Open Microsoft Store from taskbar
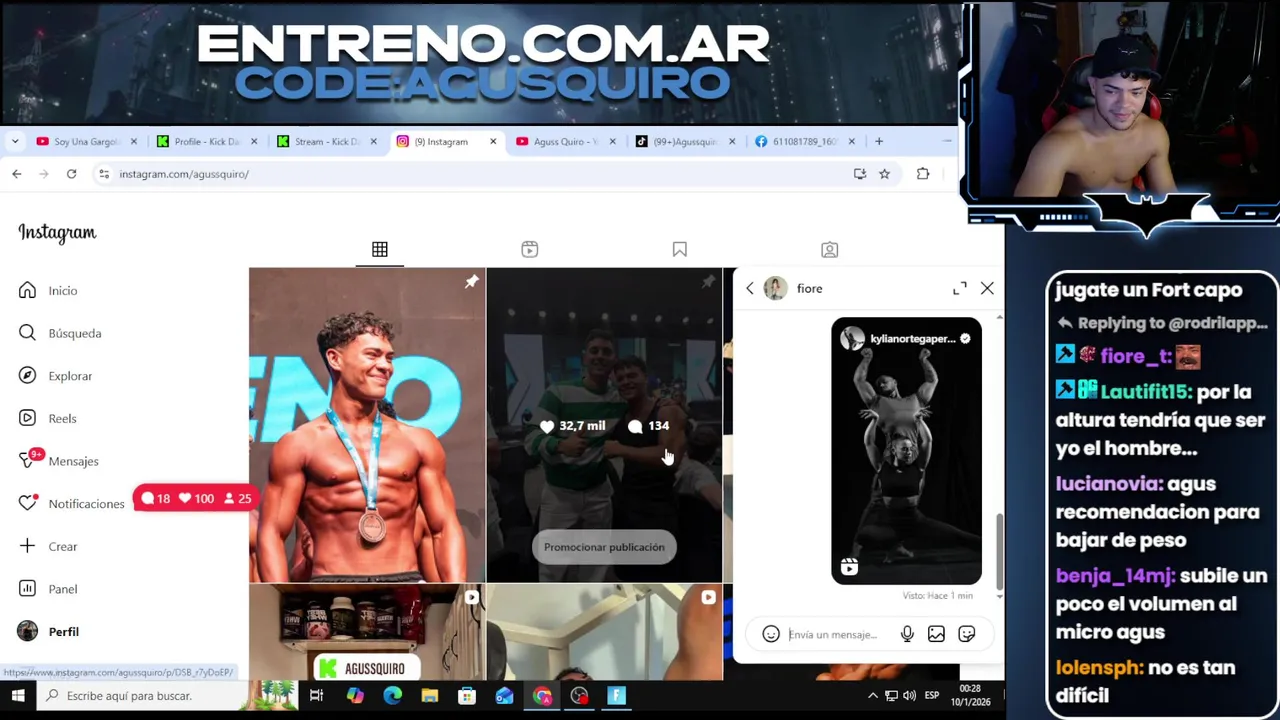This screenshot has height=720, width=1280. tap(467, 696)
